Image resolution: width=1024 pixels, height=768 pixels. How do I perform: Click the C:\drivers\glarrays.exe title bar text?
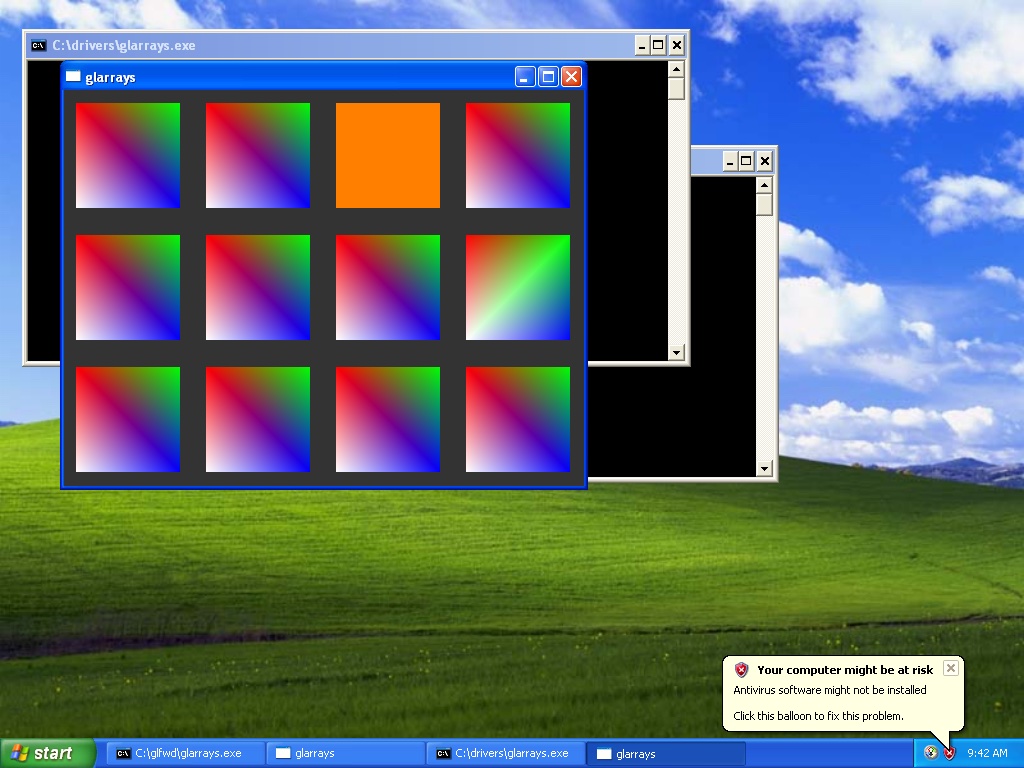tap(124, 45)
